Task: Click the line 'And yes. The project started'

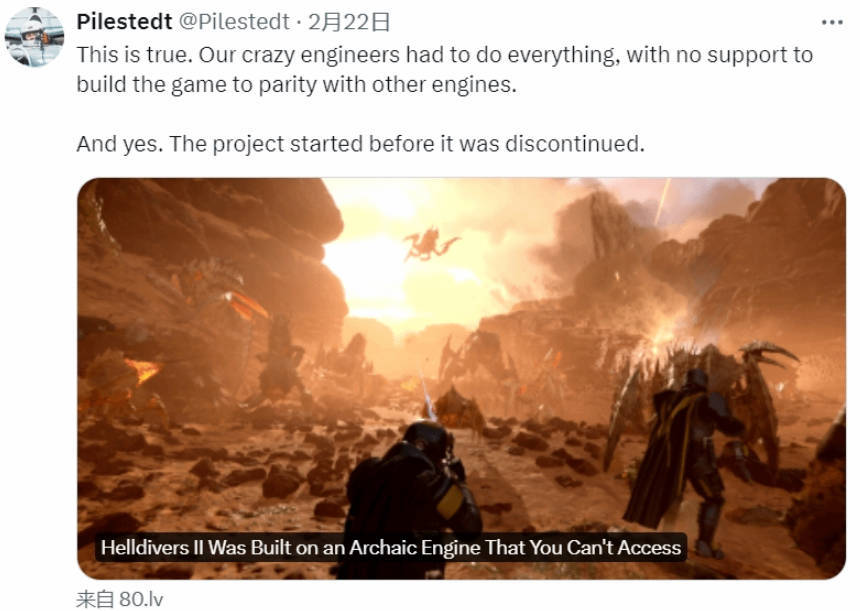Action: [360, 144]
